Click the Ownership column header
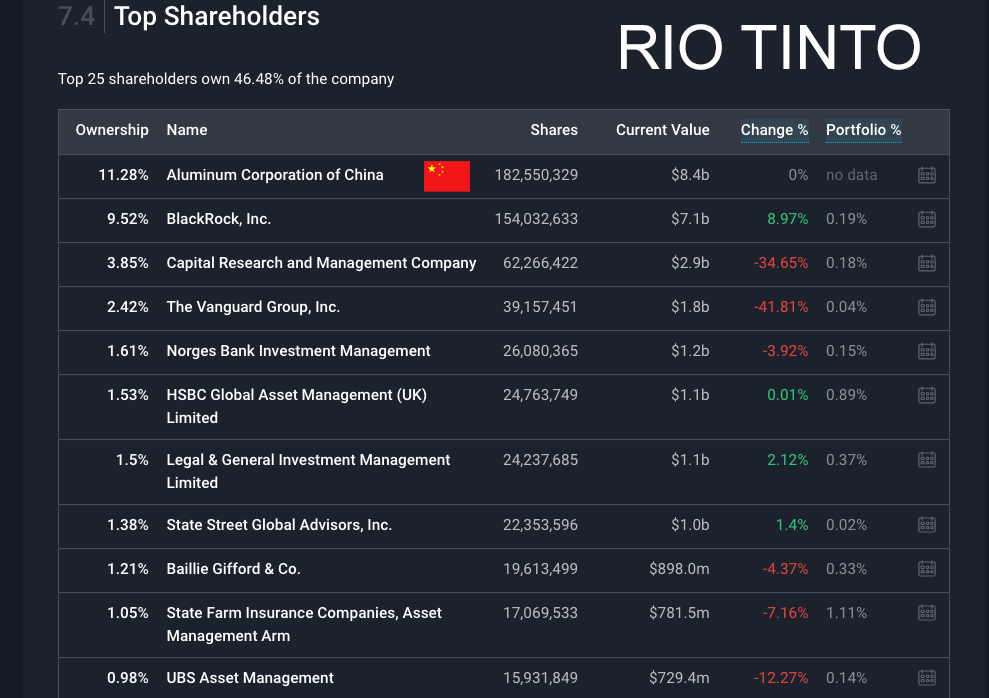Screen dimensions: 989x698 pyautogui.click(x=112, y=130)
